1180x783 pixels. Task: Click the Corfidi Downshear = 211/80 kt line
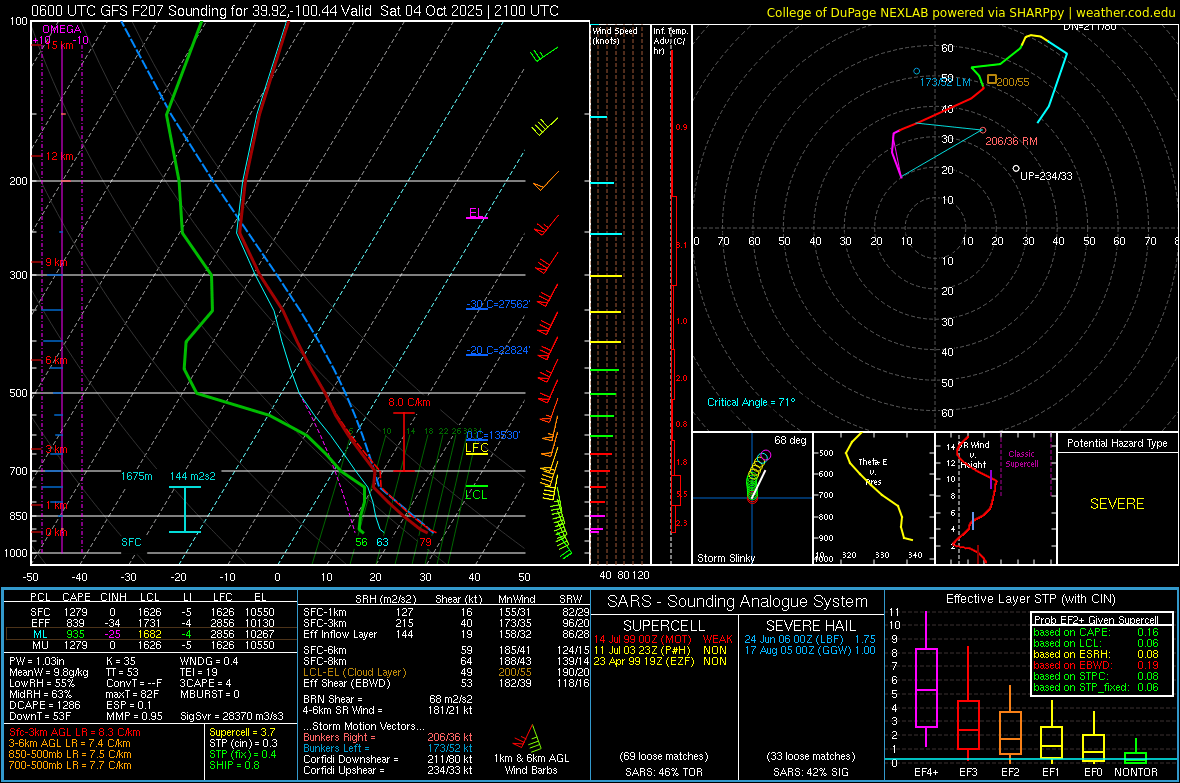(388, 759)
